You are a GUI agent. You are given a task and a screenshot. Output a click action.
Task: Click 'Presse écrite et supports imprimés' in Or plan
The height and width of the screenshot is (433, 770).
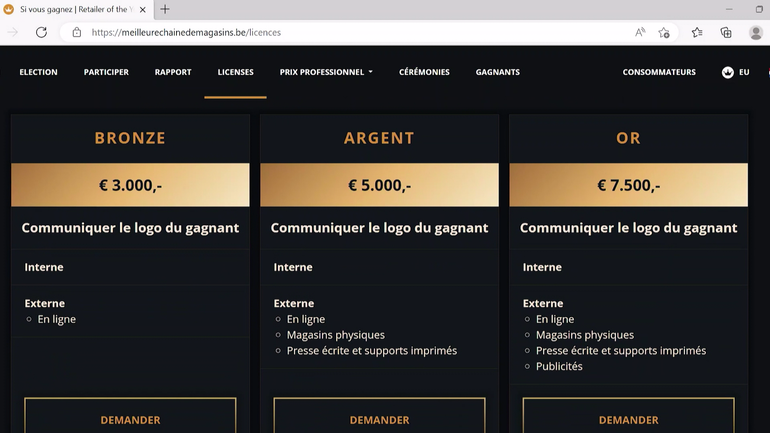tap(621, 351)
